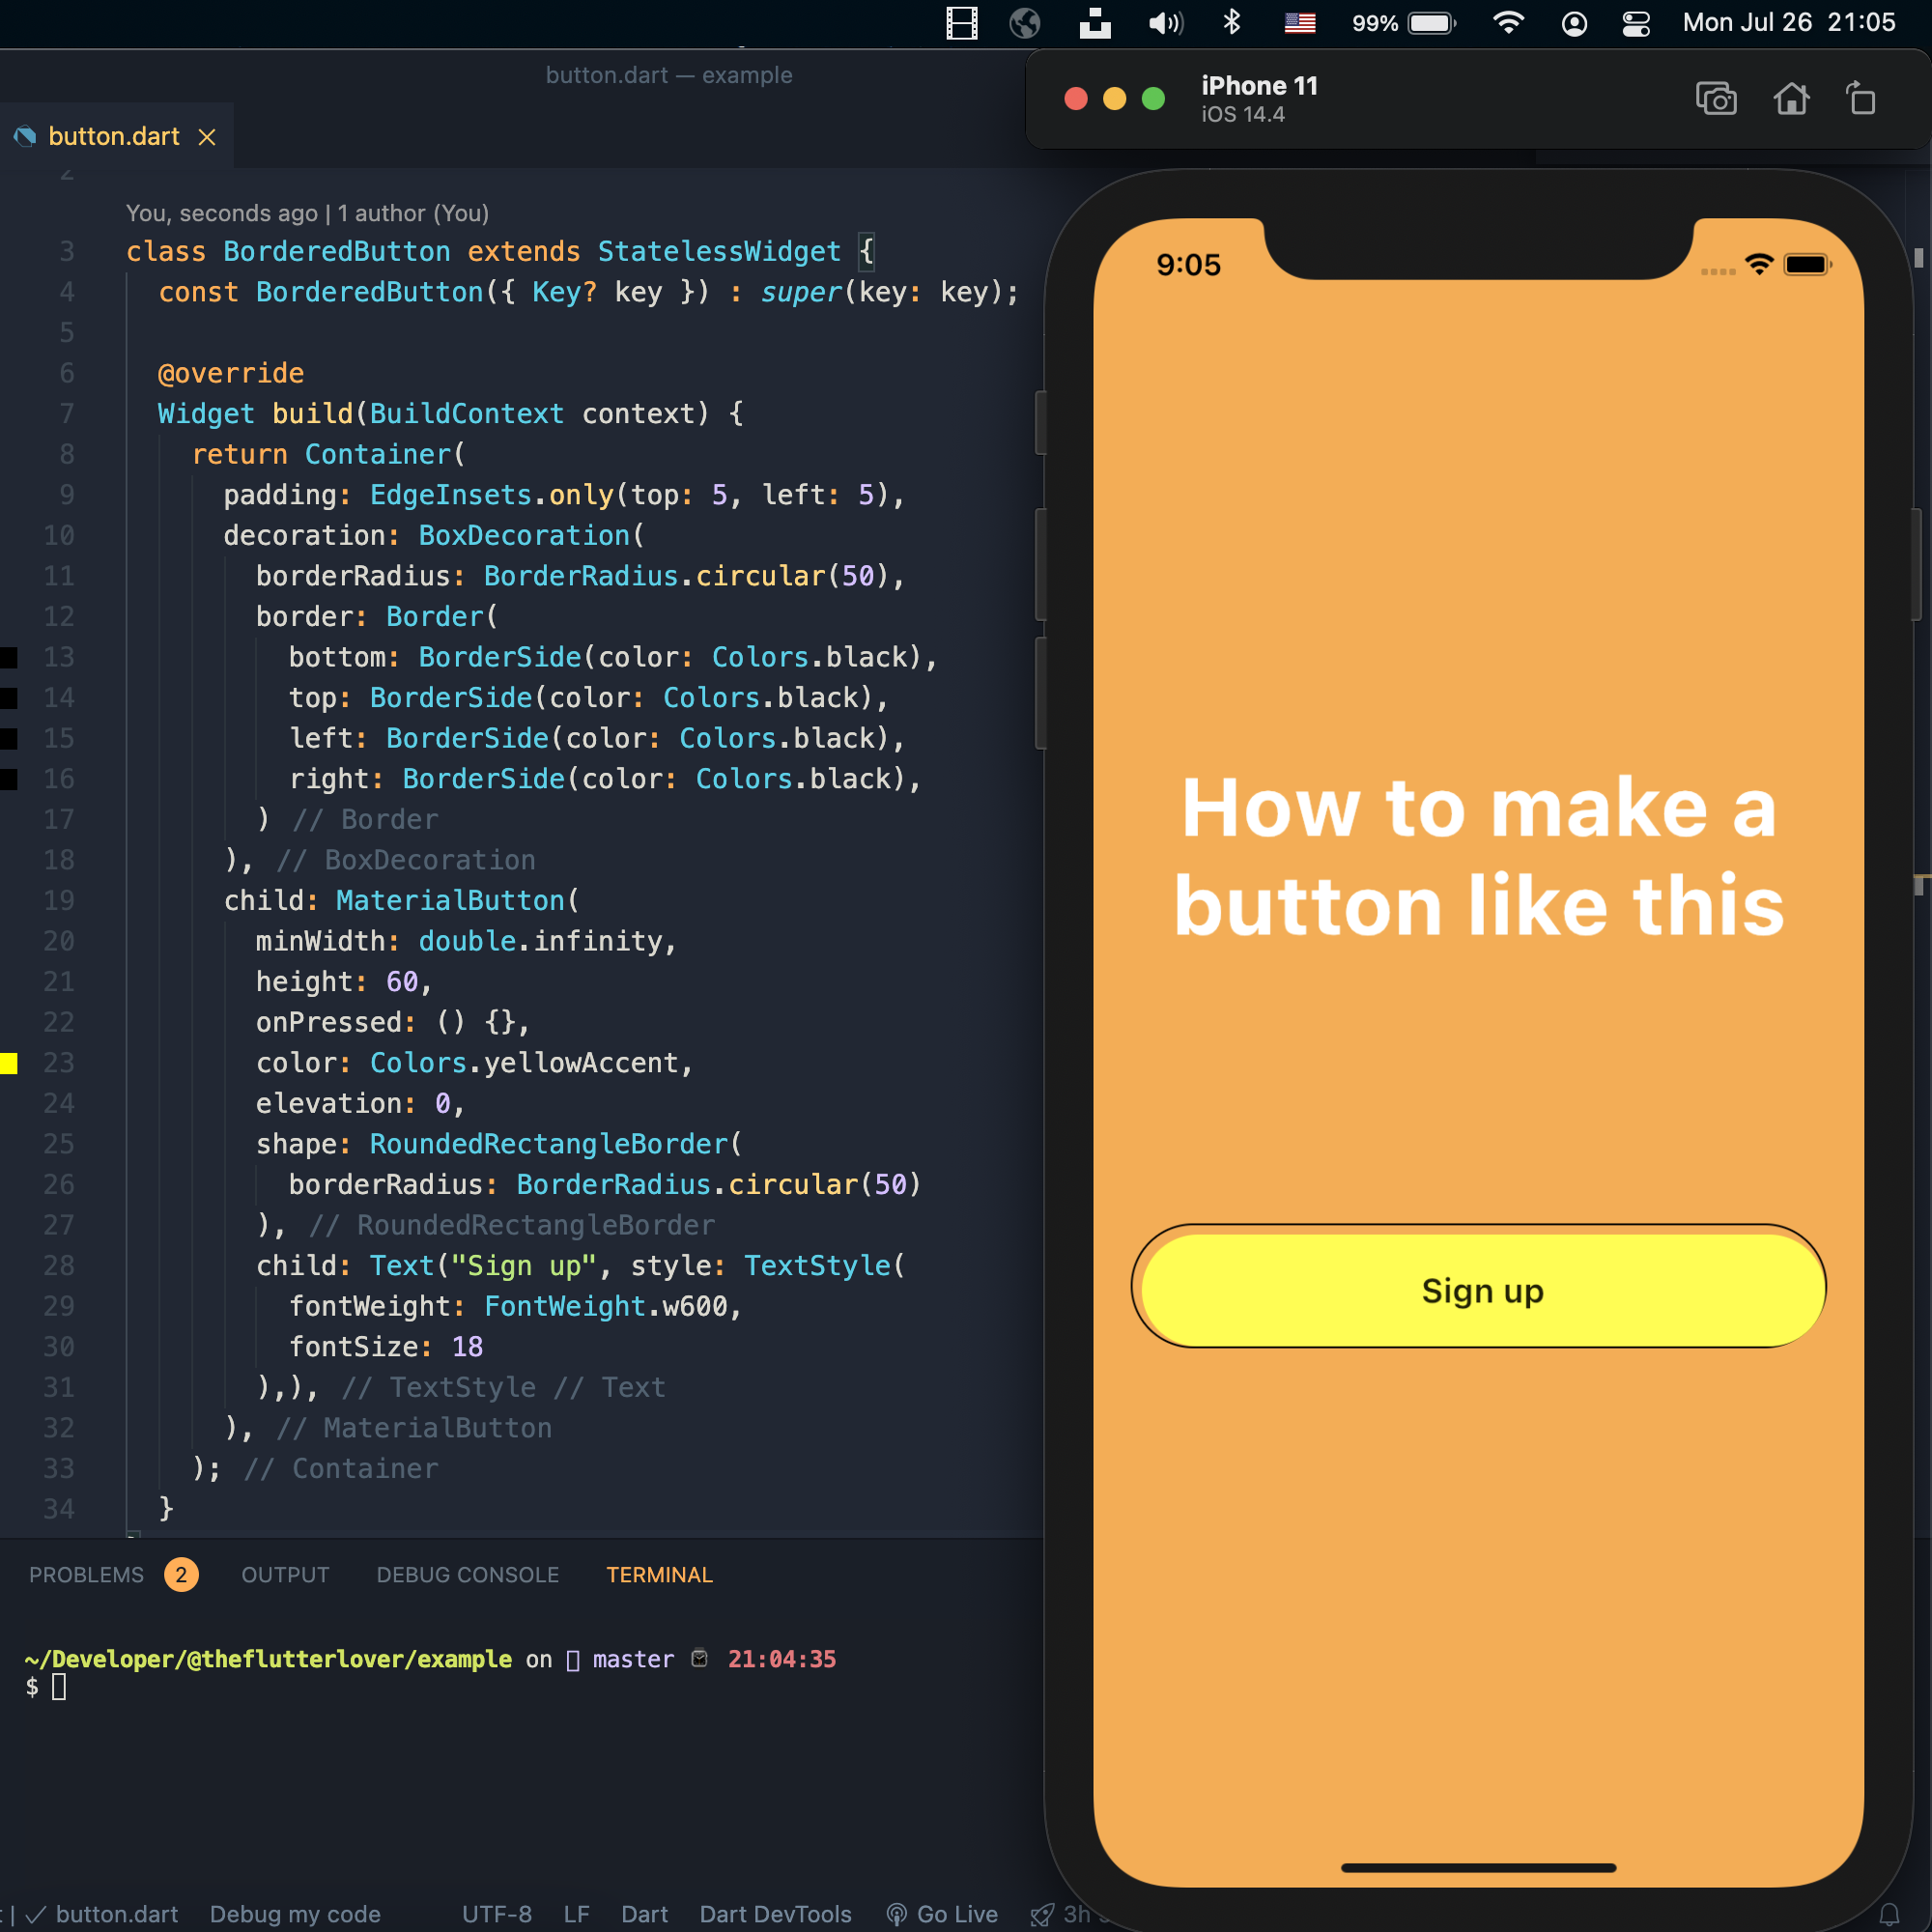Switch to the PROBLEMS panel tab
Image resolution: width=1932 pixels, height=1932 pixels.
coord(87,1575)
